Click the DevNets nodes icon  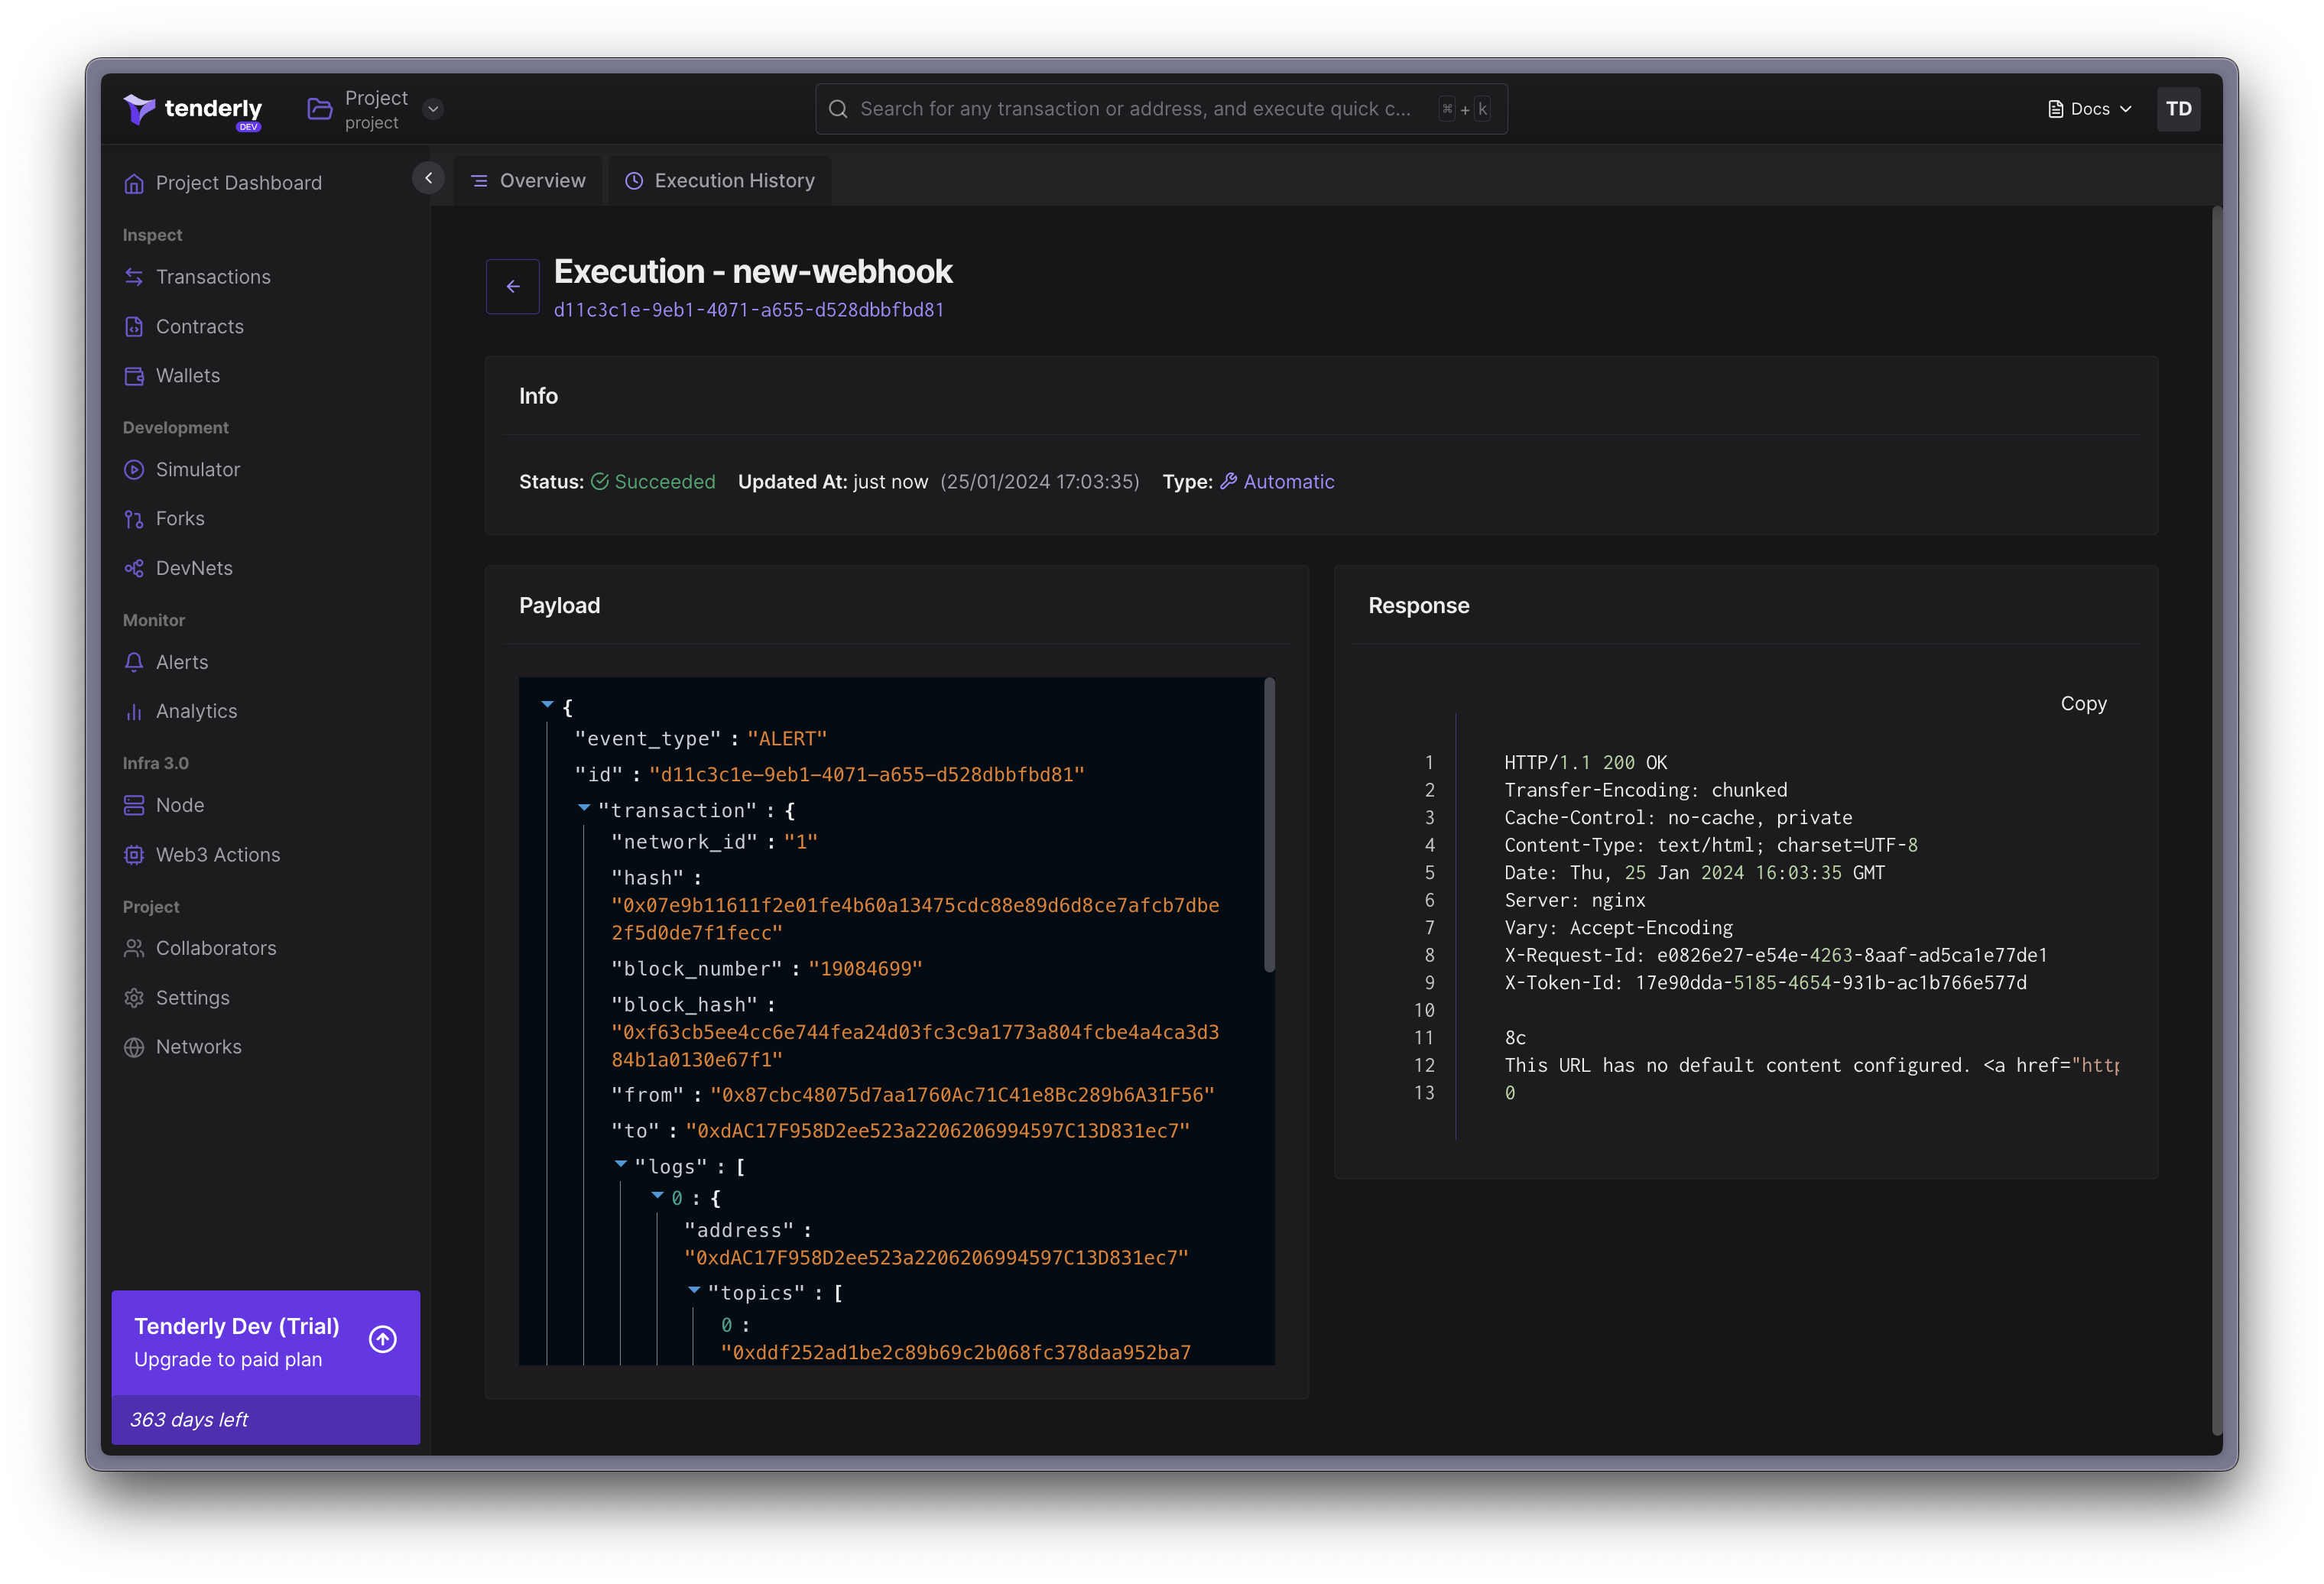point(134,568)
